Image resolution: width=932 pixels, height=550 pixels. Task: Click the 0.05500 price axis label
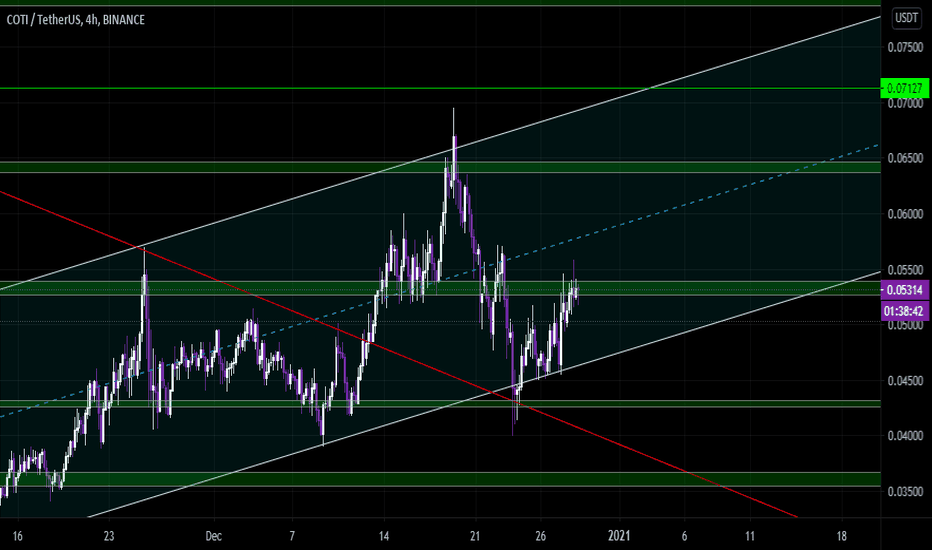(x=905, y=270)
